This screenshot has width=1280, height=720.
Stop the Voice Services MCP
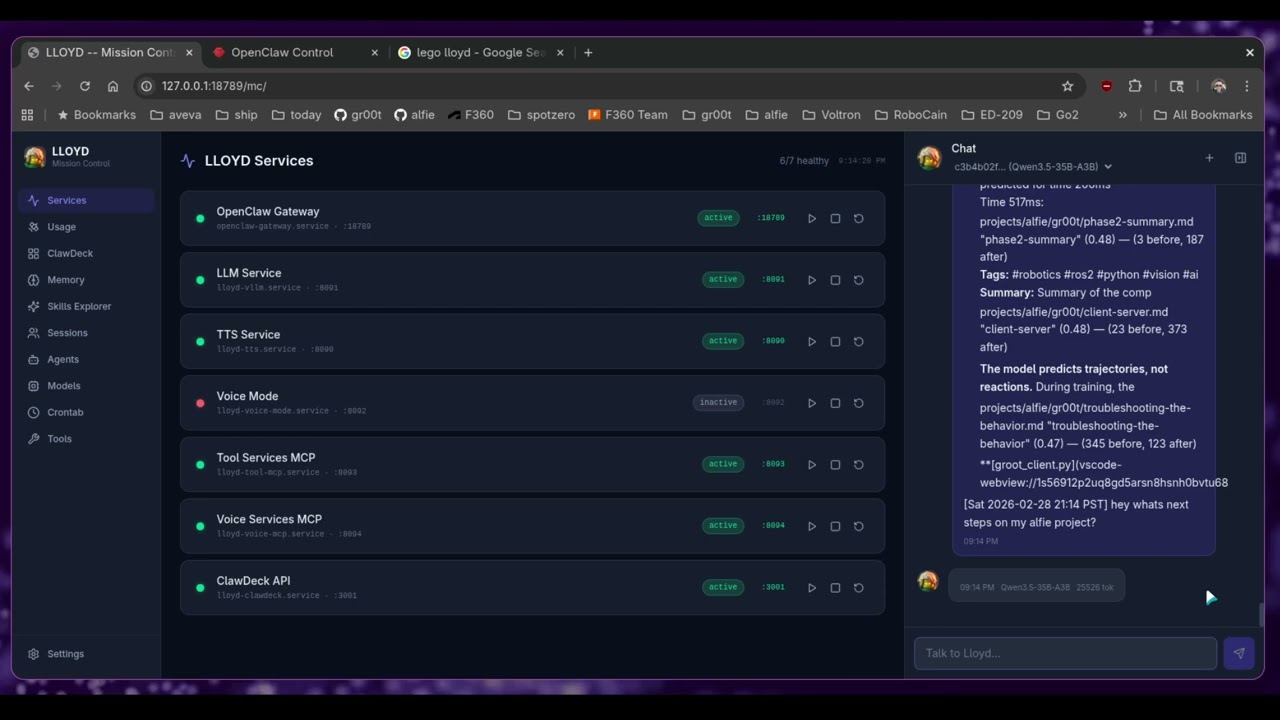835,526
